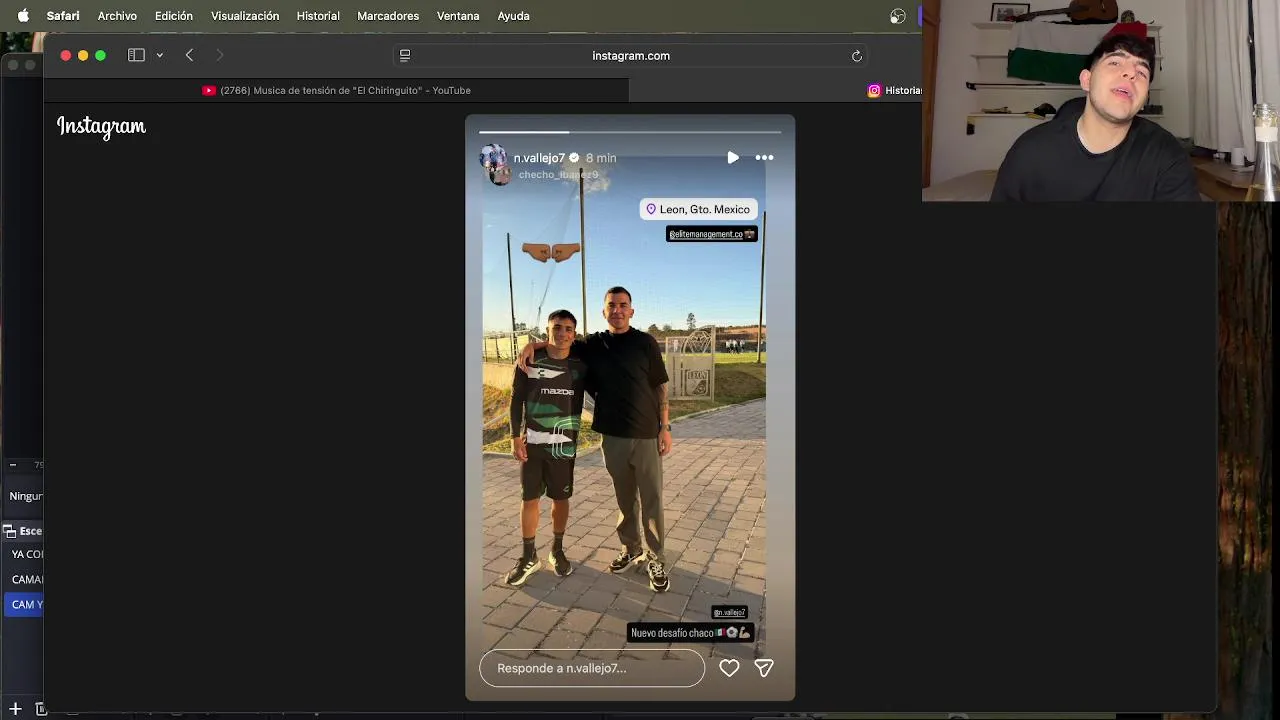Click the elite management mention sticker
Image resolution: width=1280 pixels, height=720 pixels.
(x=712, y=234)
